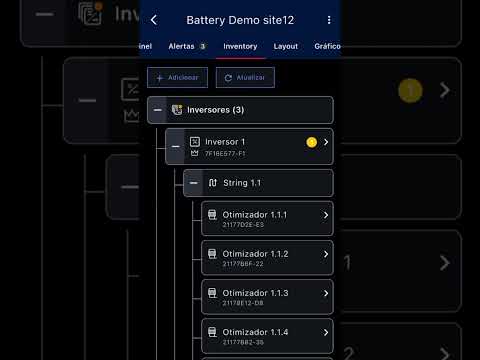480x360 pixels.
Task: Collapse the Inversor 1 node
Action: tap(175, 146)
